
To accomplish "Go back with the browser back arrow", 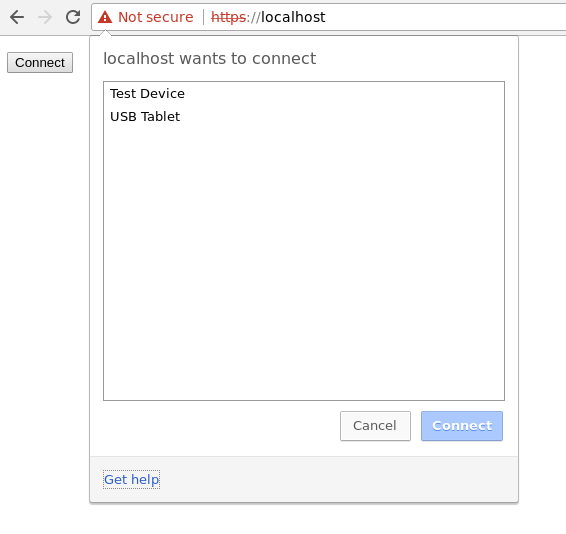I will click(17, 17).
